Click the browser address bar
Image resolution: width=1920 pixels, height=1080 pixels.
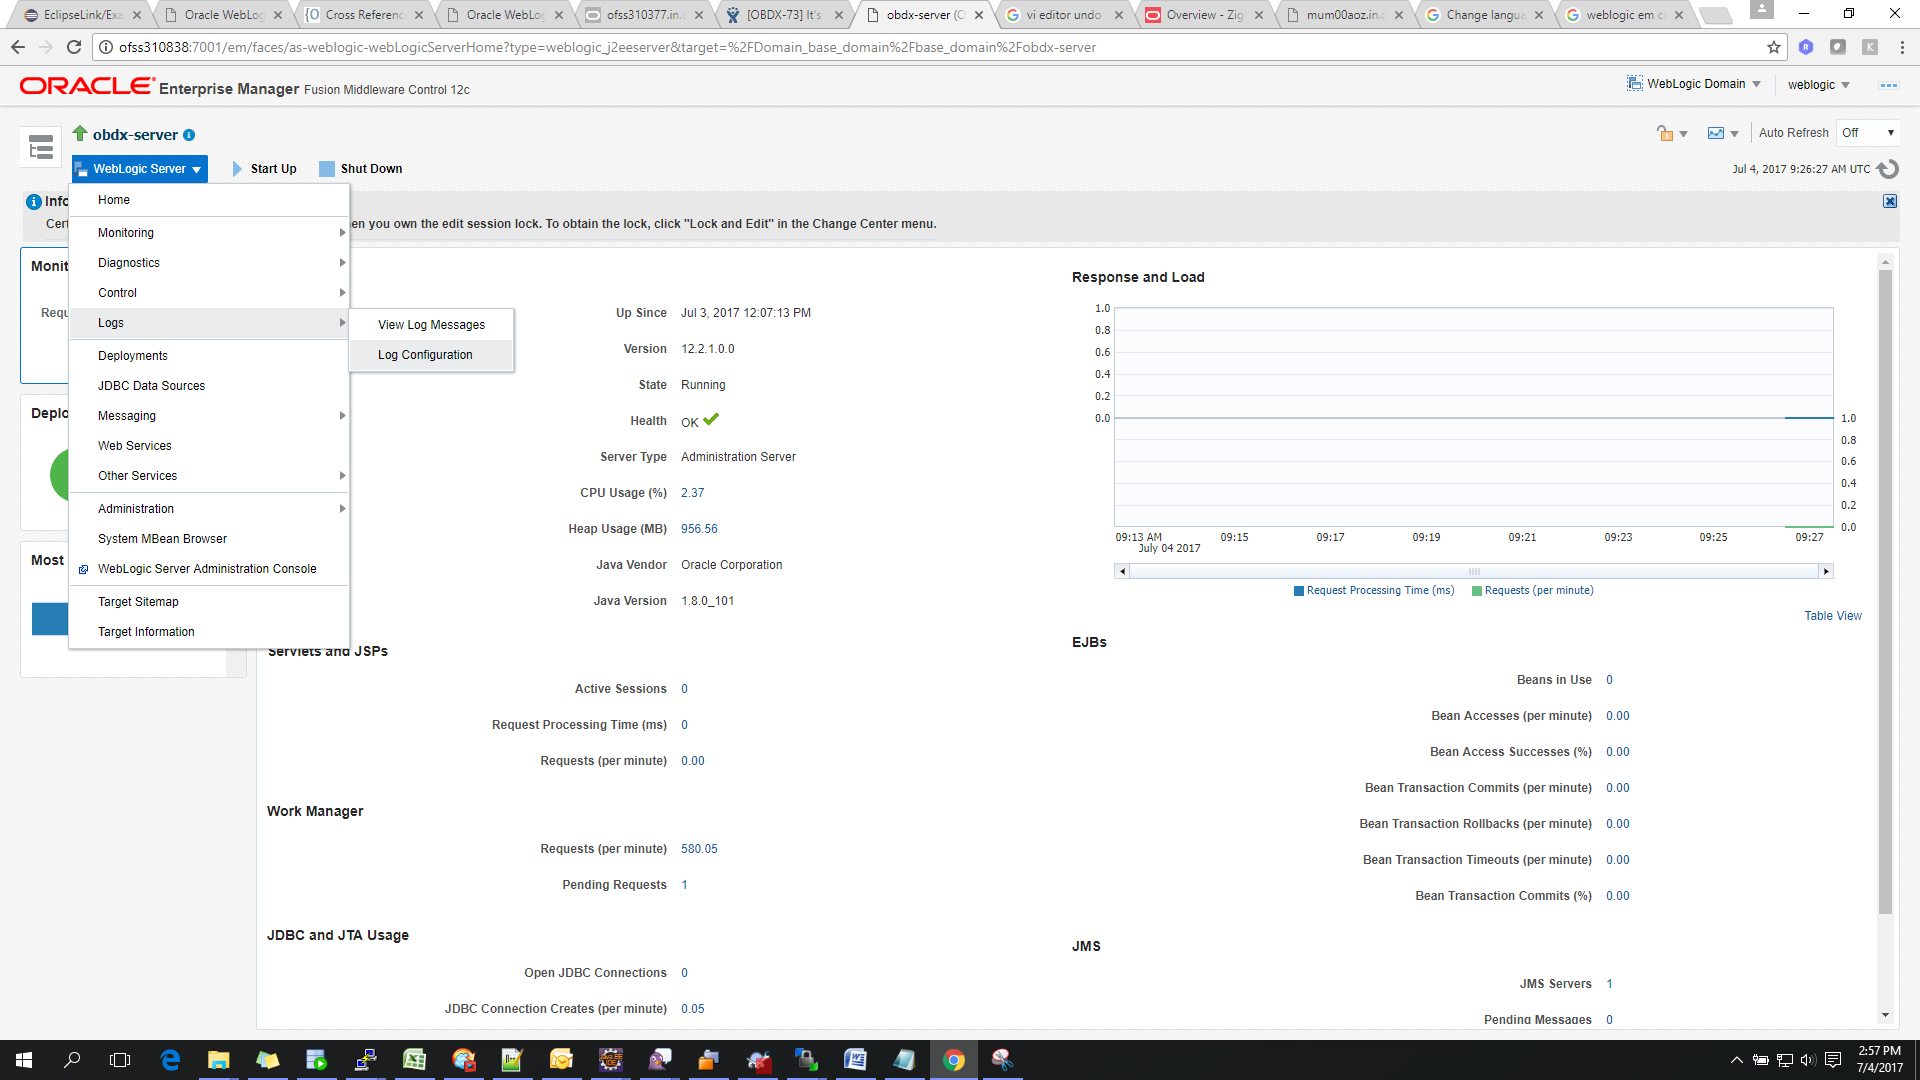(940, 47)
